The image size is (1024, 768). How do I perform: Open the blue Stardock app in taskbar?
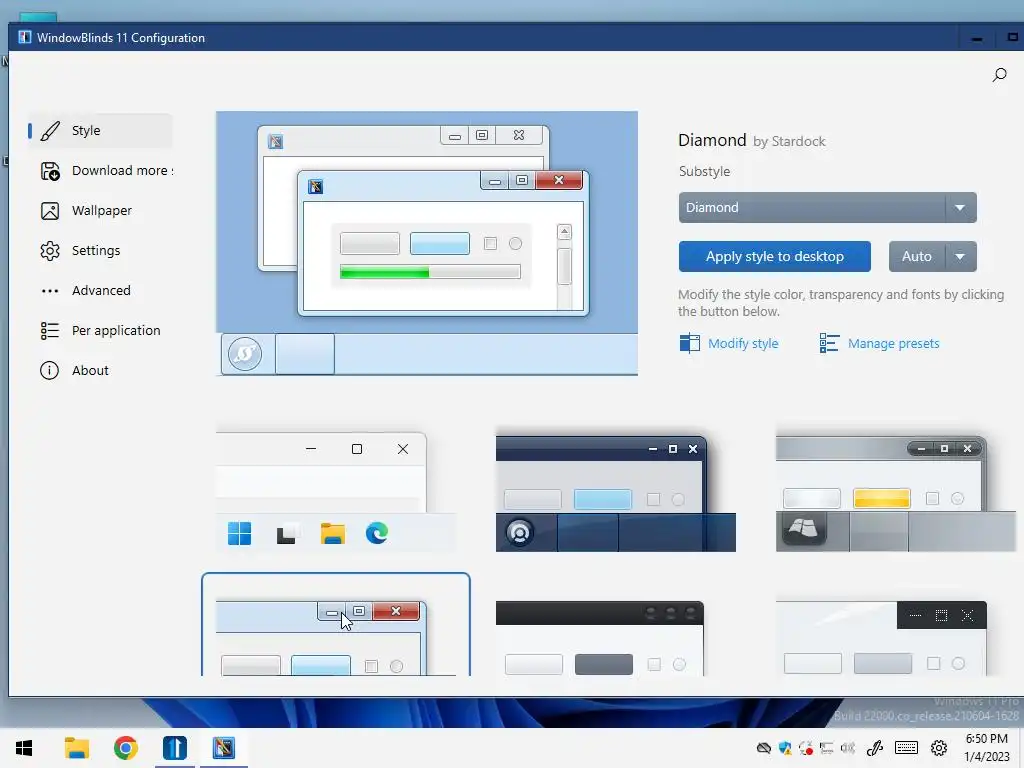pos(174,748)
